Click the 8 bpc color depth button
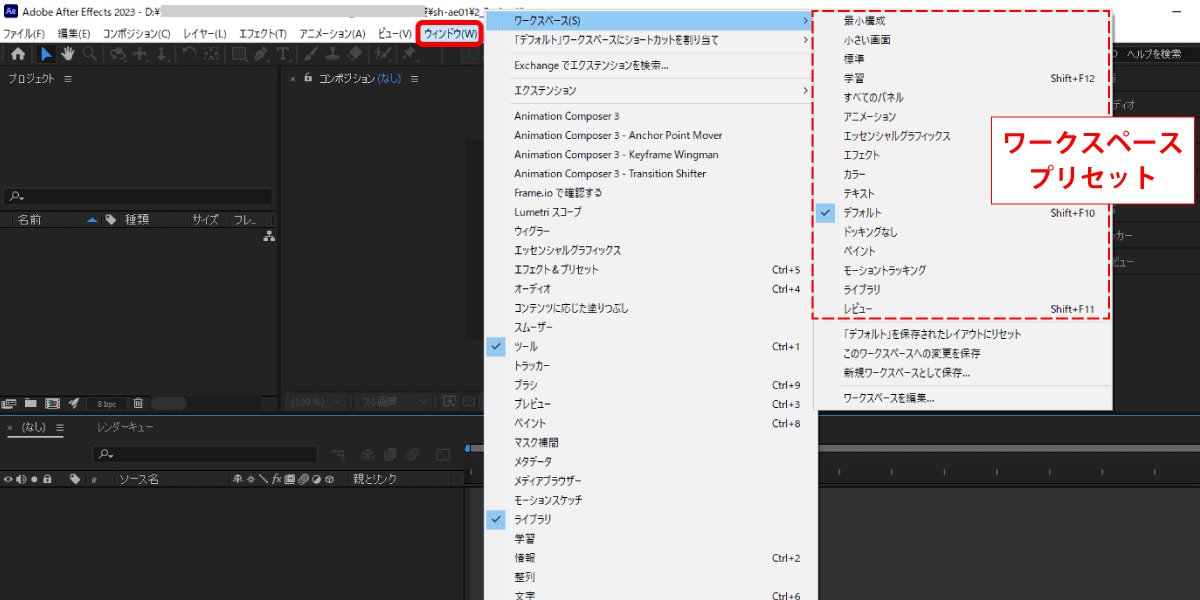Screen dimensions: 1200x600 pos(106,404)
